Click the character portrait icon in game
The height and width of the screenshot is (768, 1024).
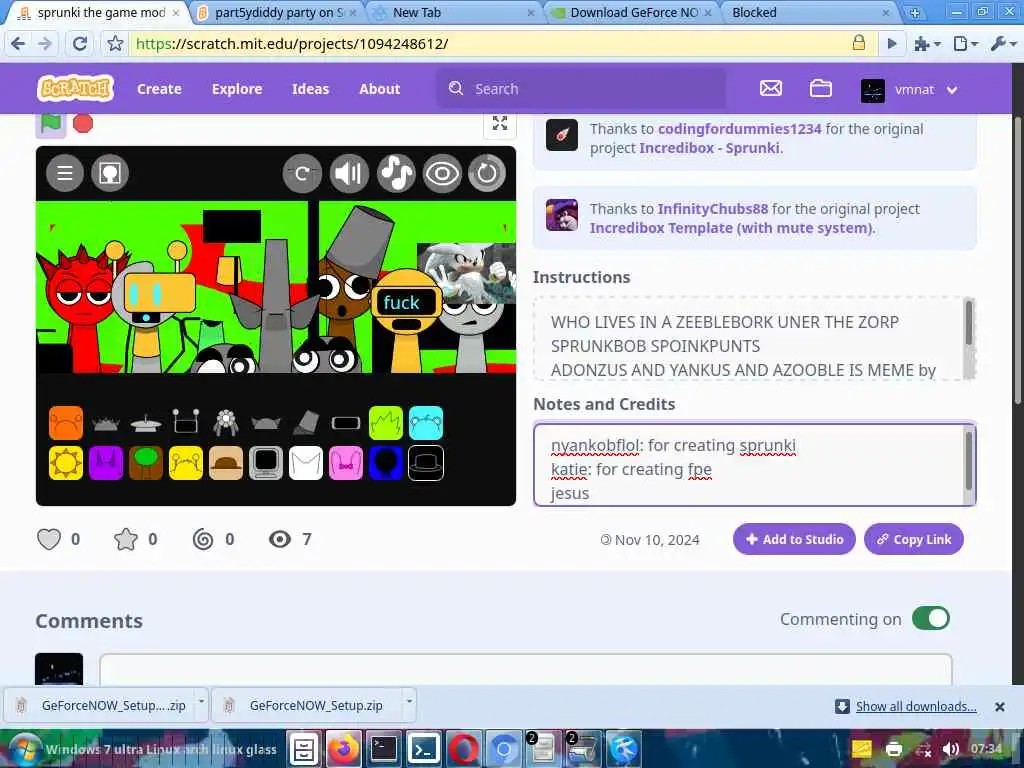[x=110, y=173]
